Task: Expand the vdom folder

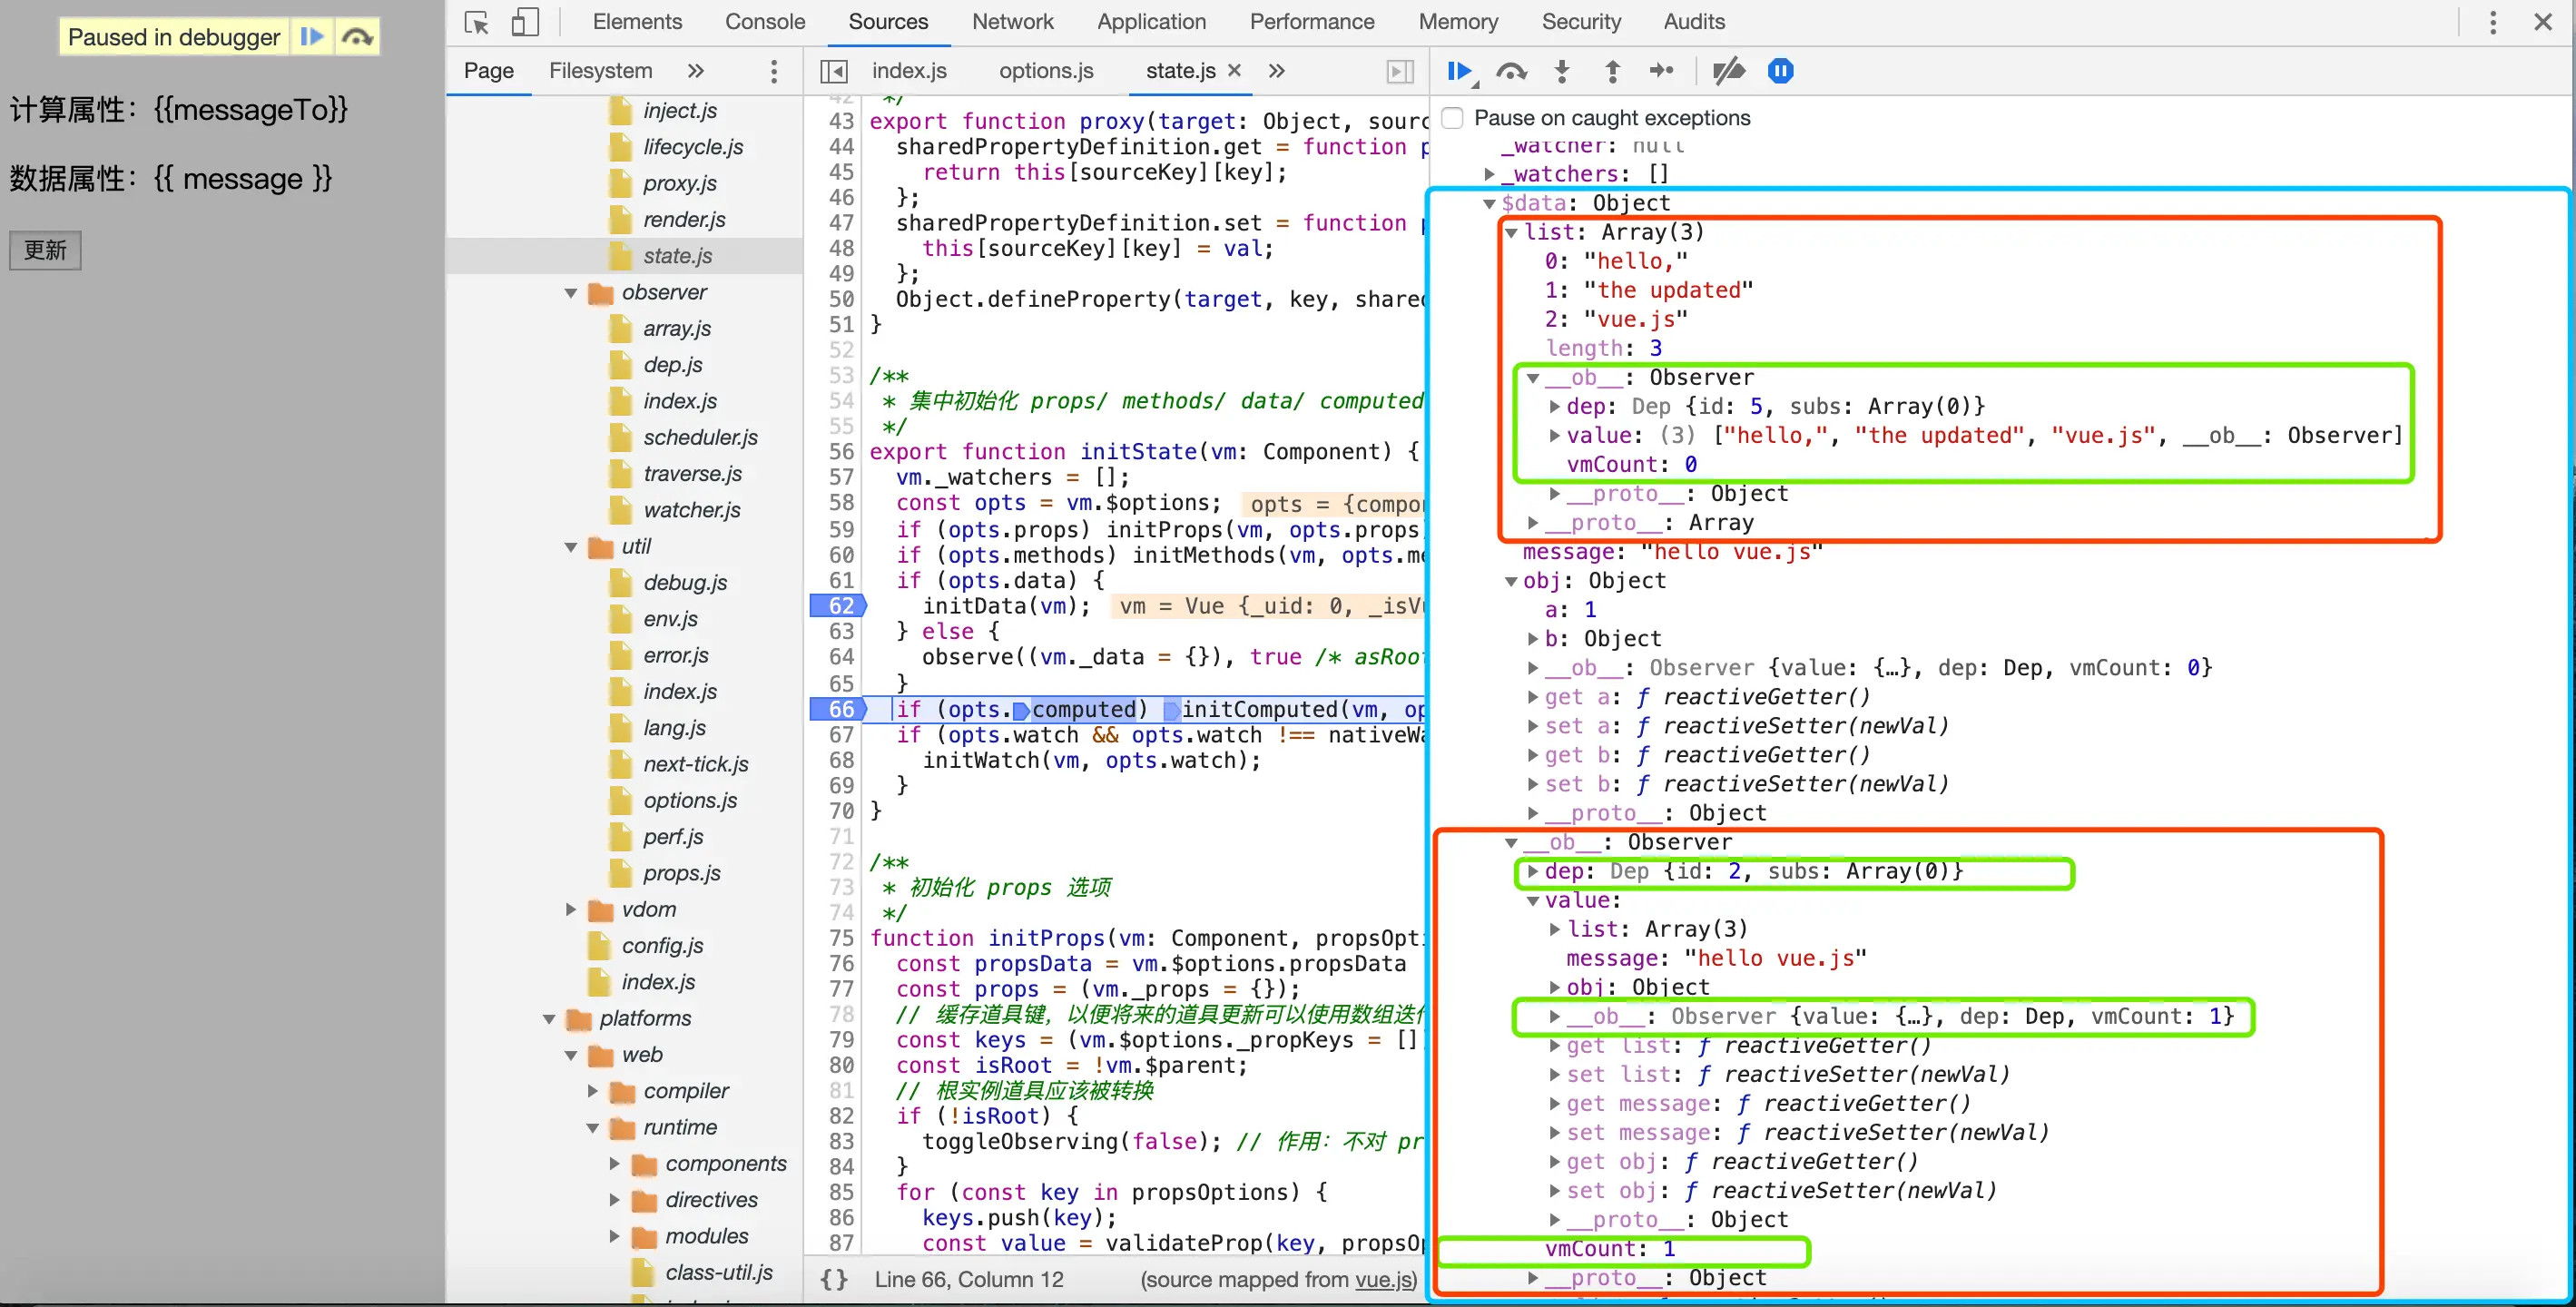Action: [x=571, y=910]
